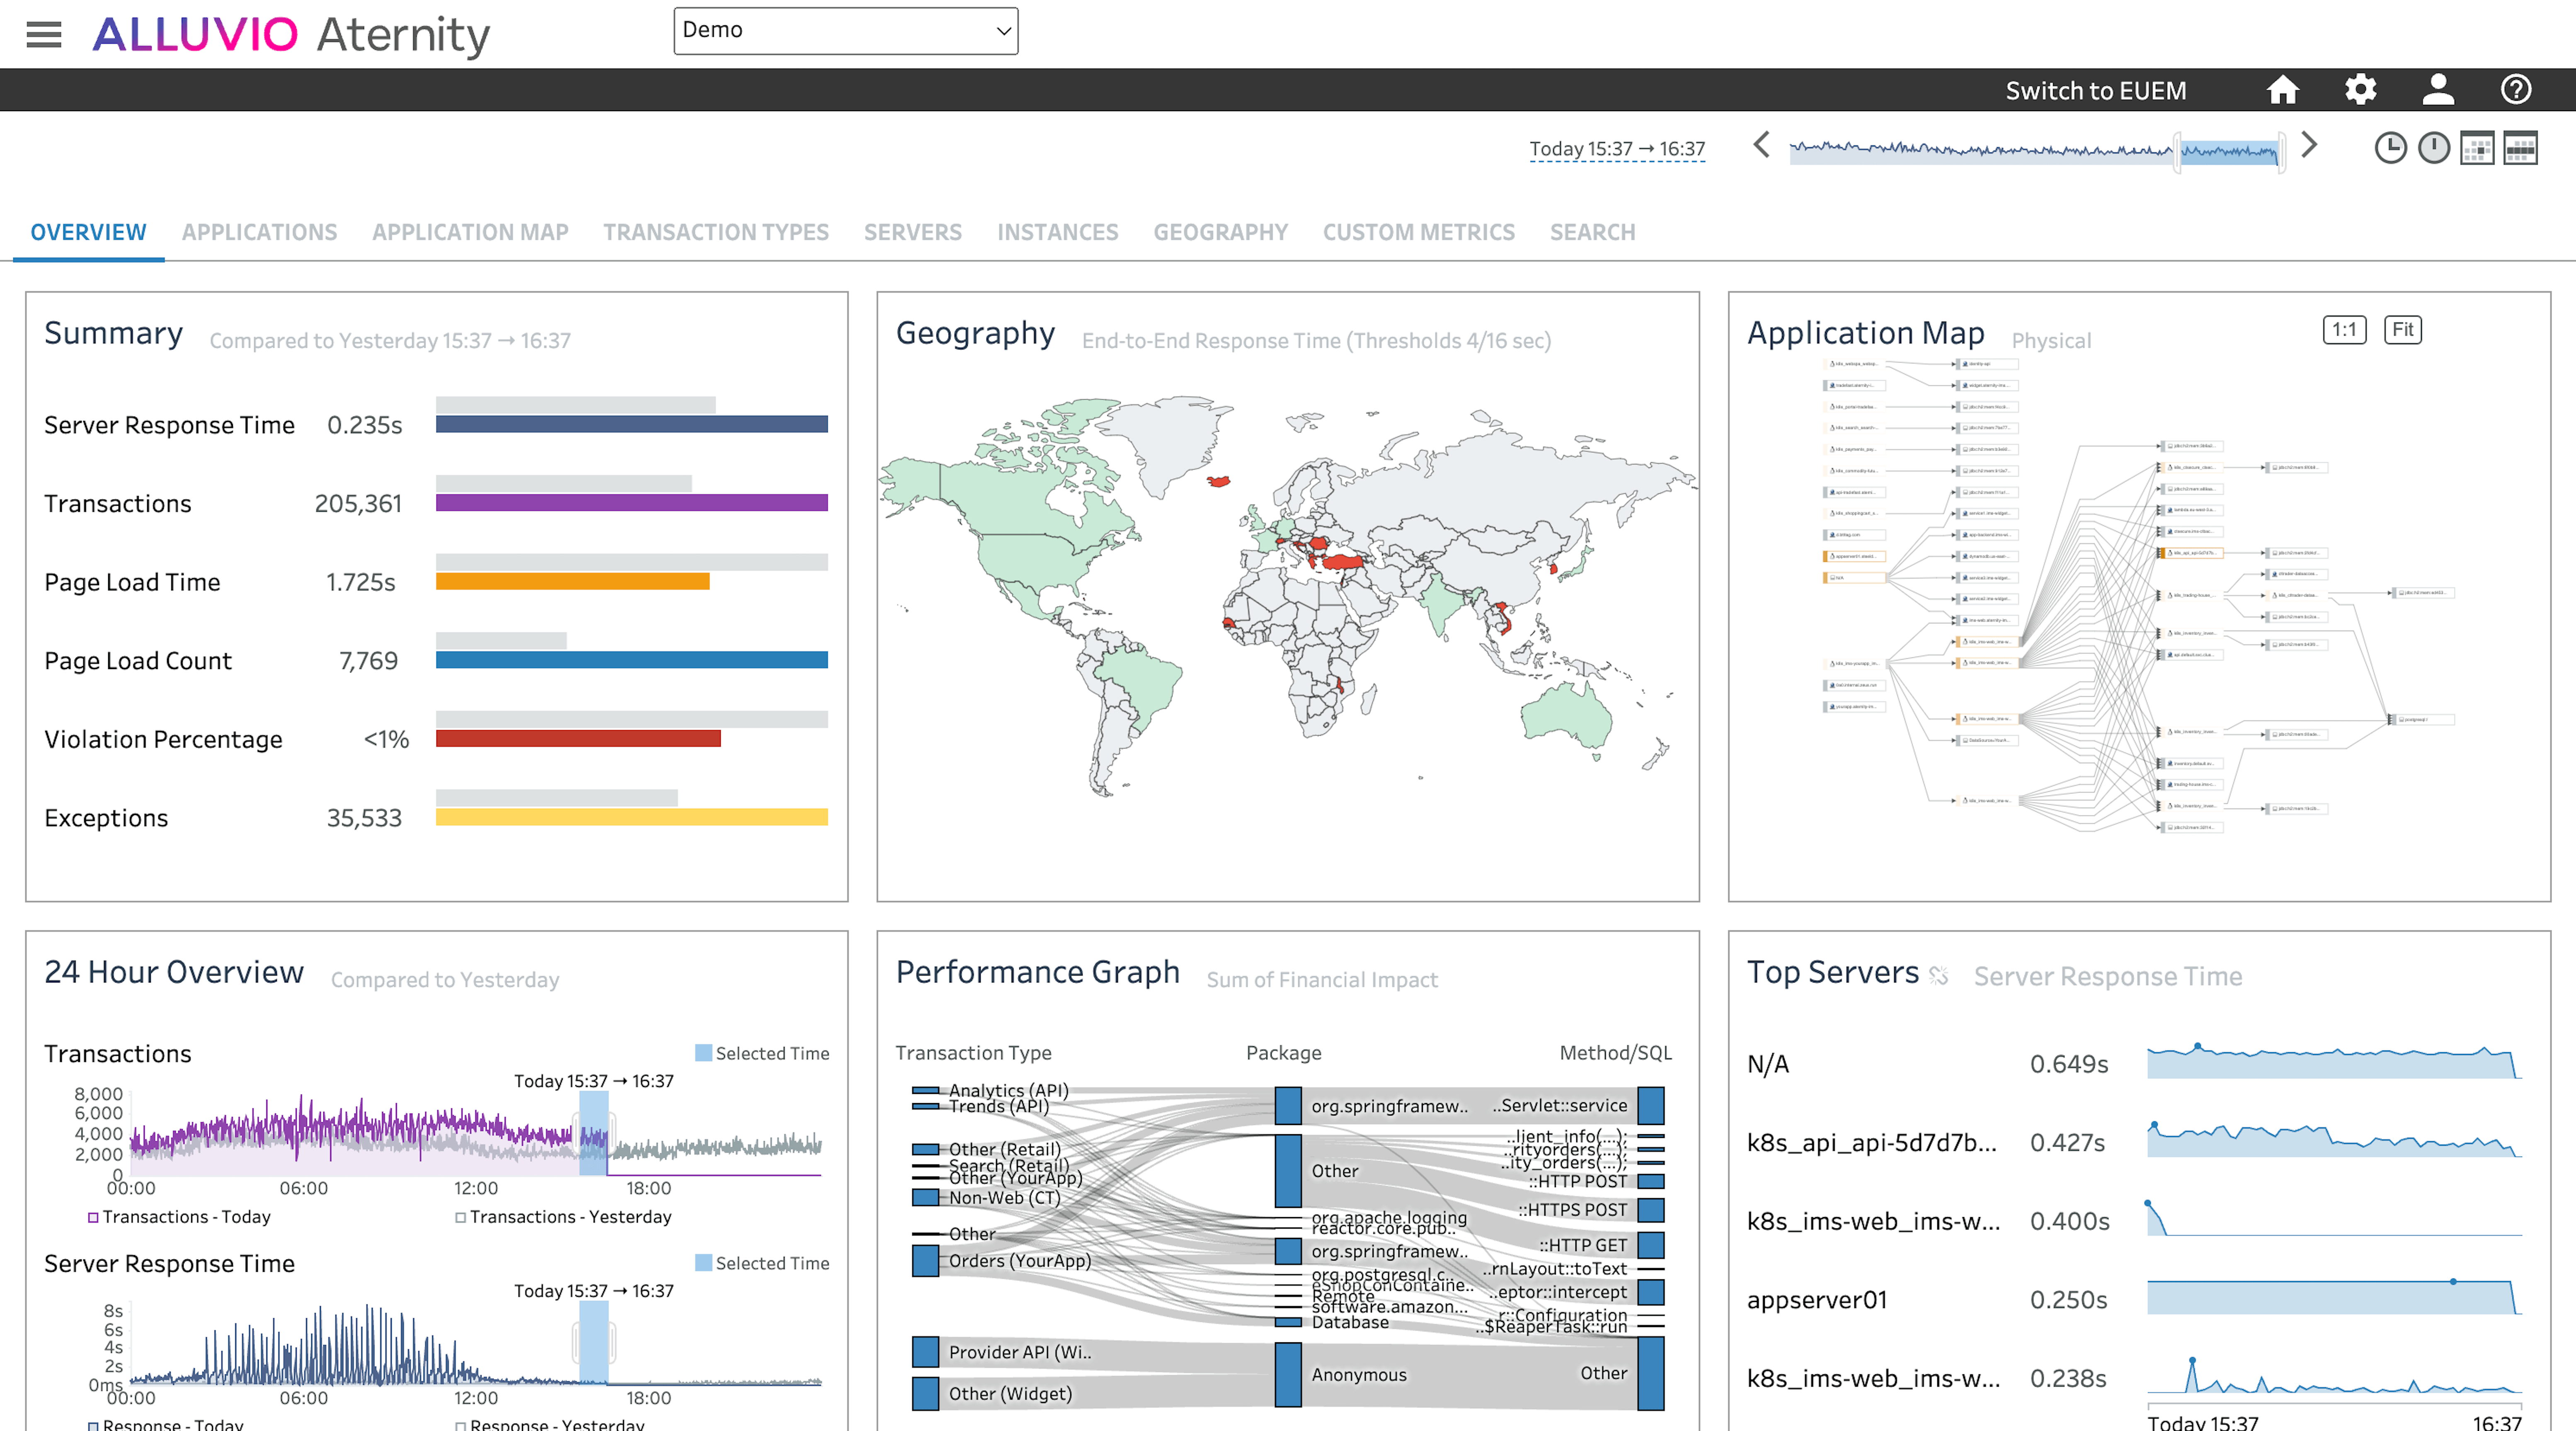Select the single-day calendar range icon
The width and height of the screenshot is (2576, 1431).
click(x=2477, y=148)
